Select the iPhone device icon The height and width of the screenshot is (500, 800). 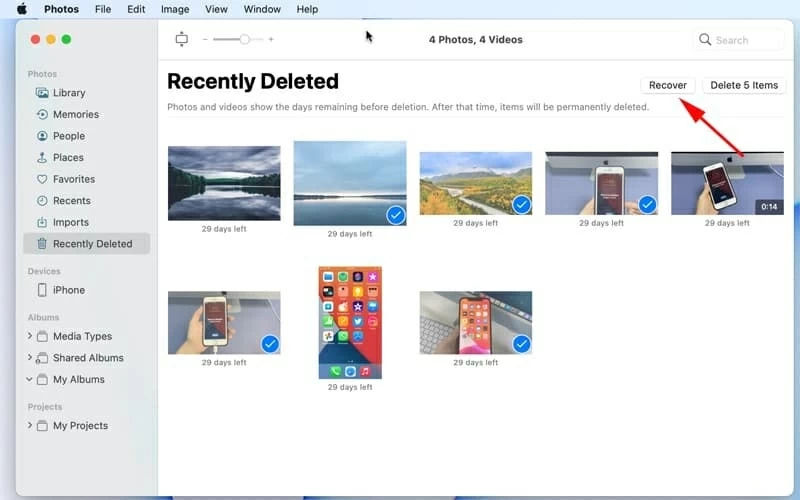pyautogui.click(x=42, y=290)
